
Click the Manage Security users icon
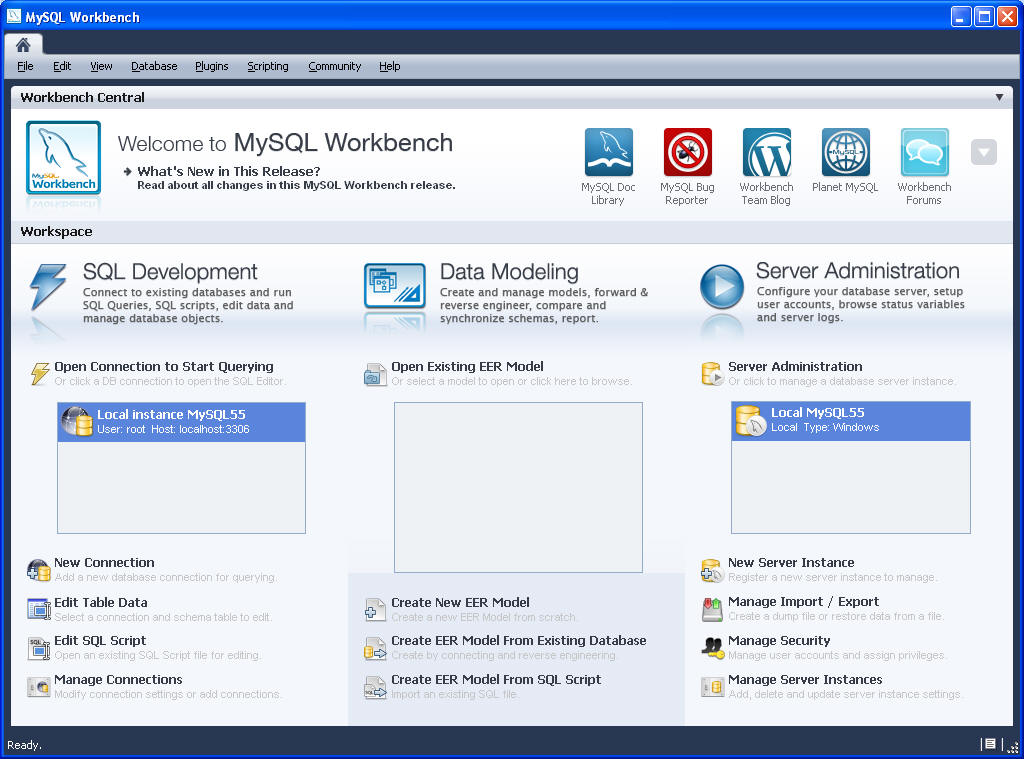(712, 647)
